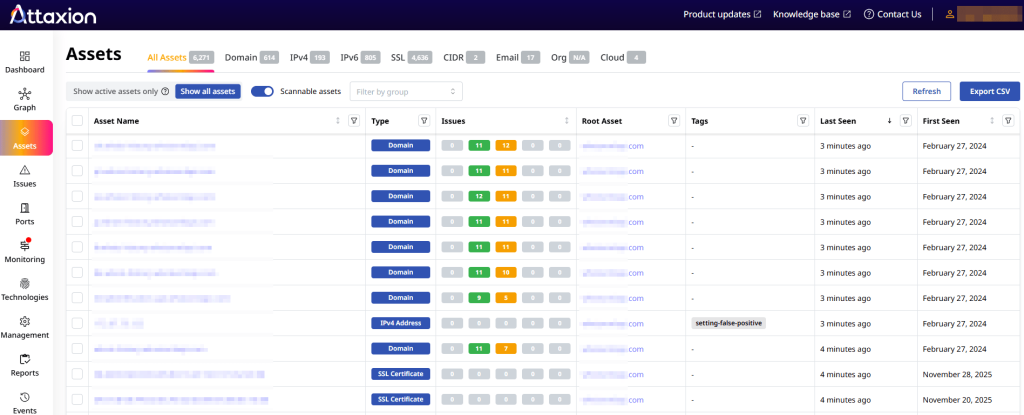Open the Root Asset column filter
The width and height of the screenshot is (1024, 415).
(674, 121)
